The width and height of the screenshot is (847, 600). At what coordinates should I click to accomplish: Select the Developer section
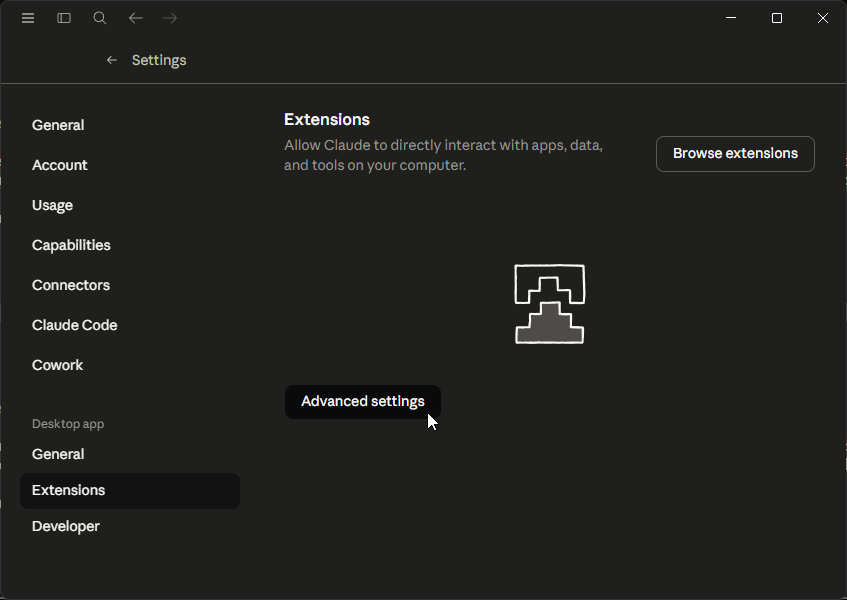65,525
